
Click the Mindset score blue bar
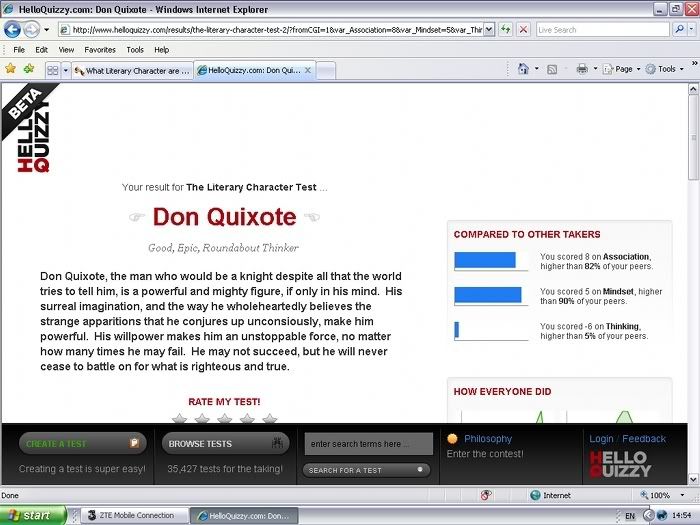pyautogui.click(x=488, y=295)
